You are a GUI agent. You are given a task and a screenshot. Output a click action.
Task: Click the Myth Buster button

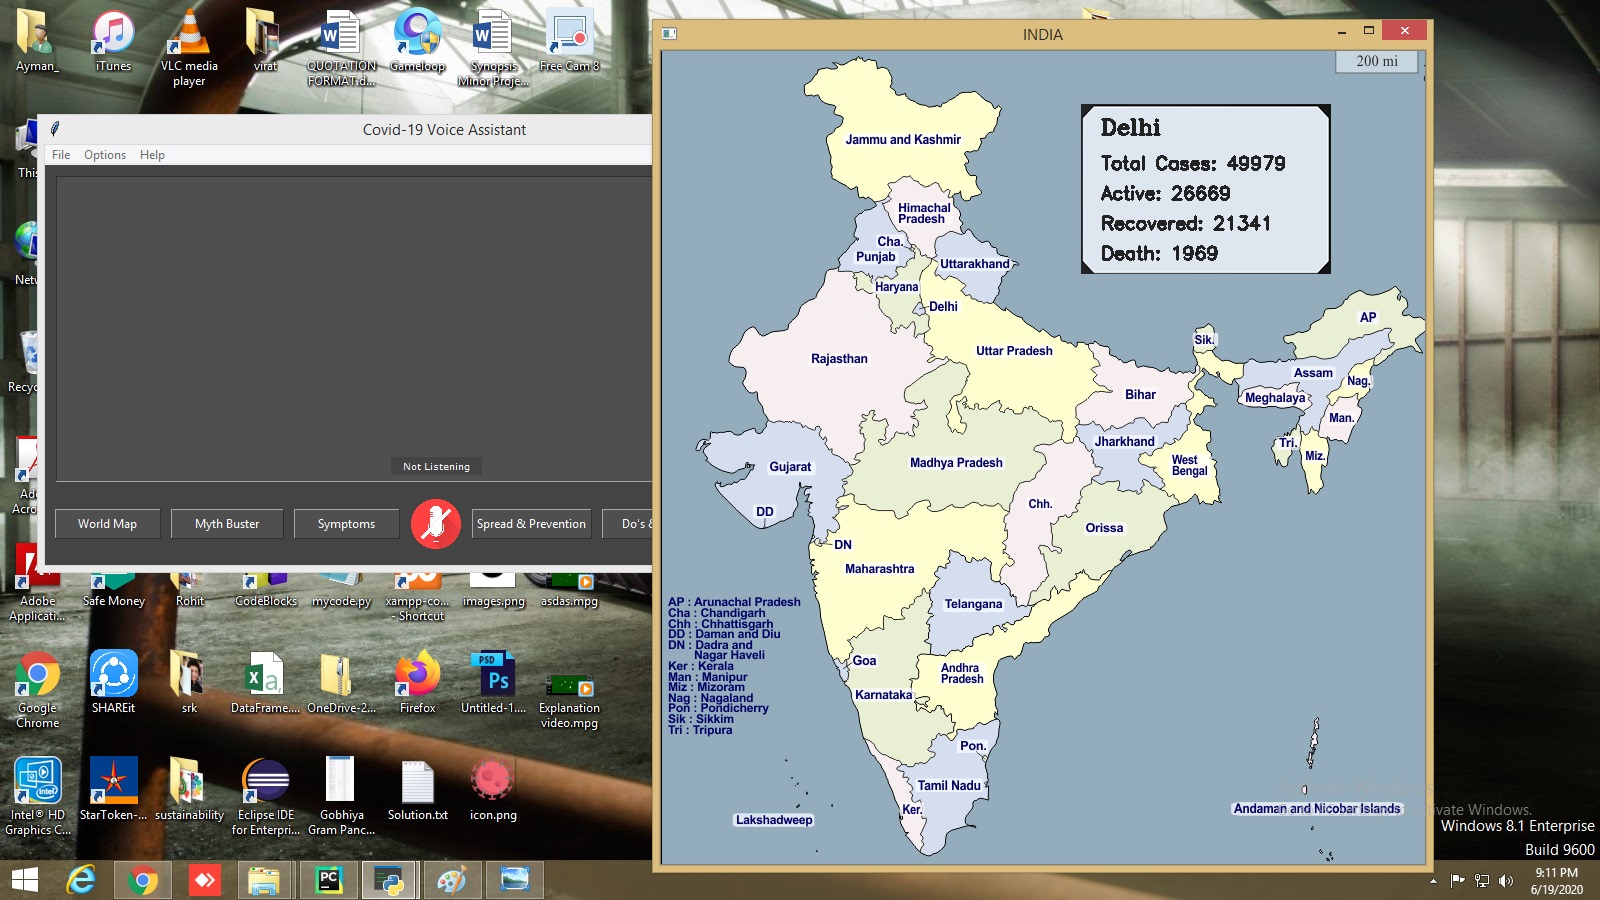[227, 524]
